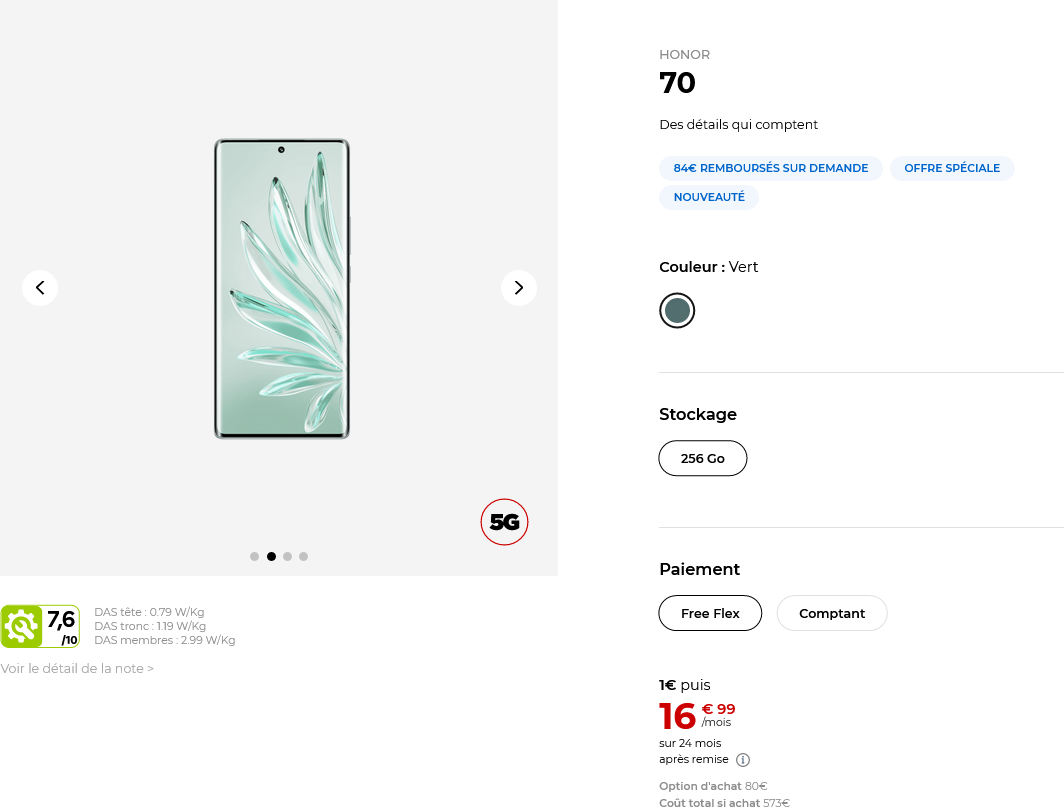This screenshot has height=810, width=1064.
Task: Click the HONOR brand name
Action: [684, 55]
